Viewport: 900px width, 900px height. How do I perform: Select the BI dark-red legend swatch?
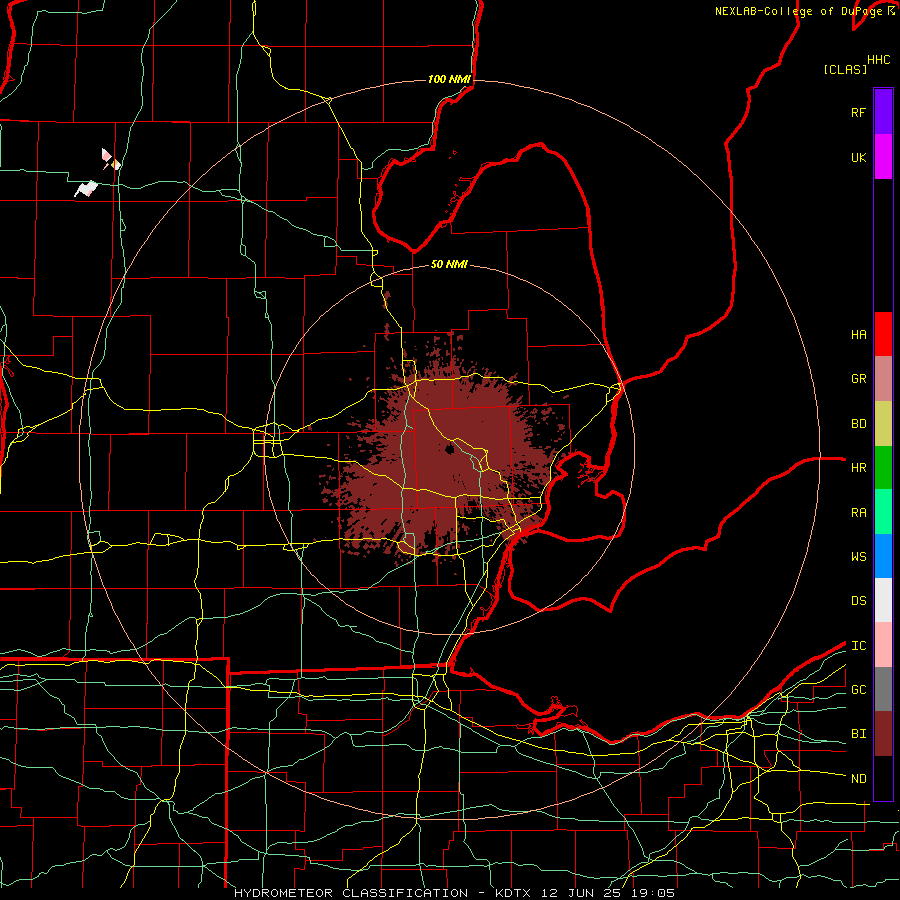pyautogui.click(x=883, y=734)
